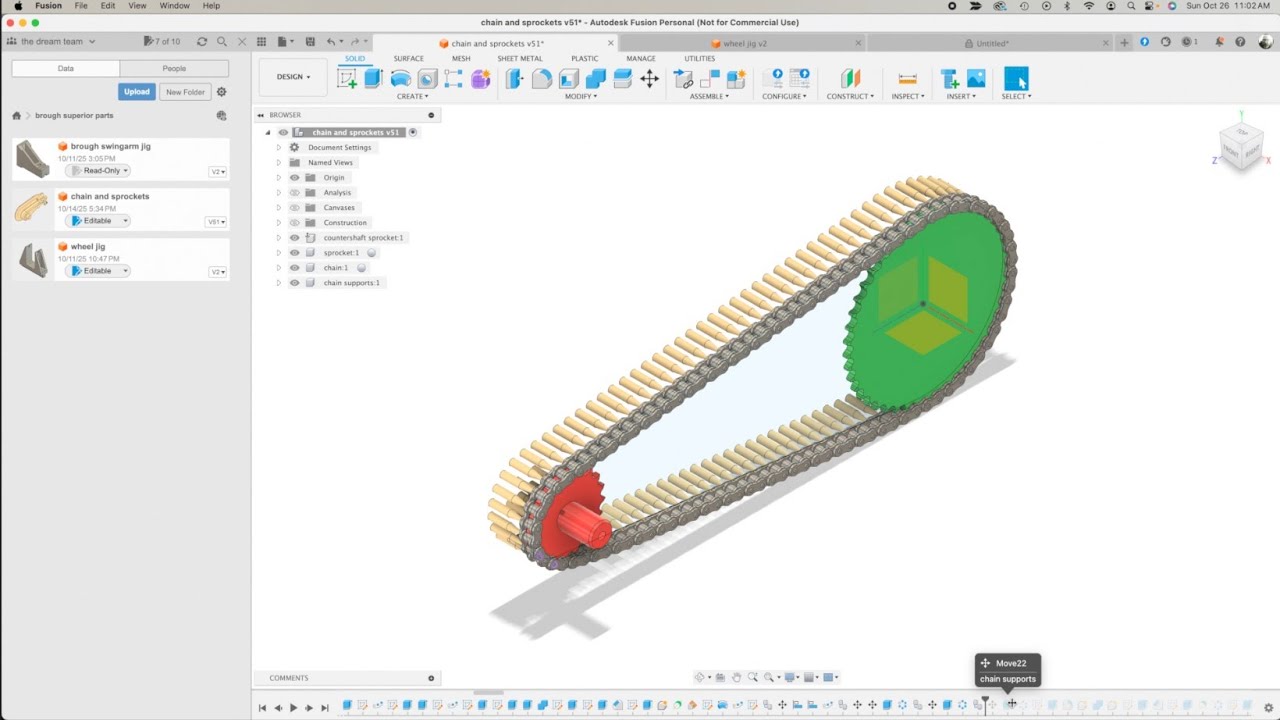Activate the Select arrow tool
This screenshot has width=1280, height=720.
point(1016,79)
